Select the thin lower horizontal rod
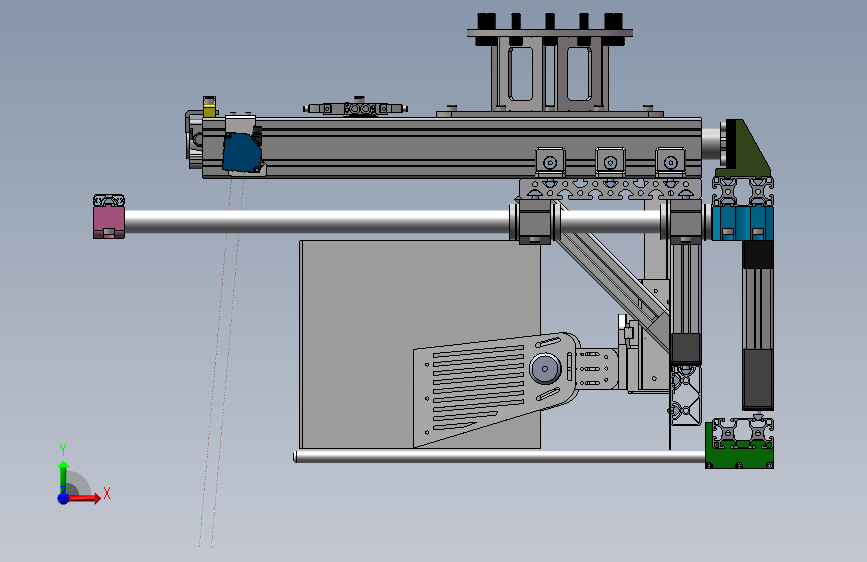The width and height of the screenshot is (867, 562). (499, 457)
